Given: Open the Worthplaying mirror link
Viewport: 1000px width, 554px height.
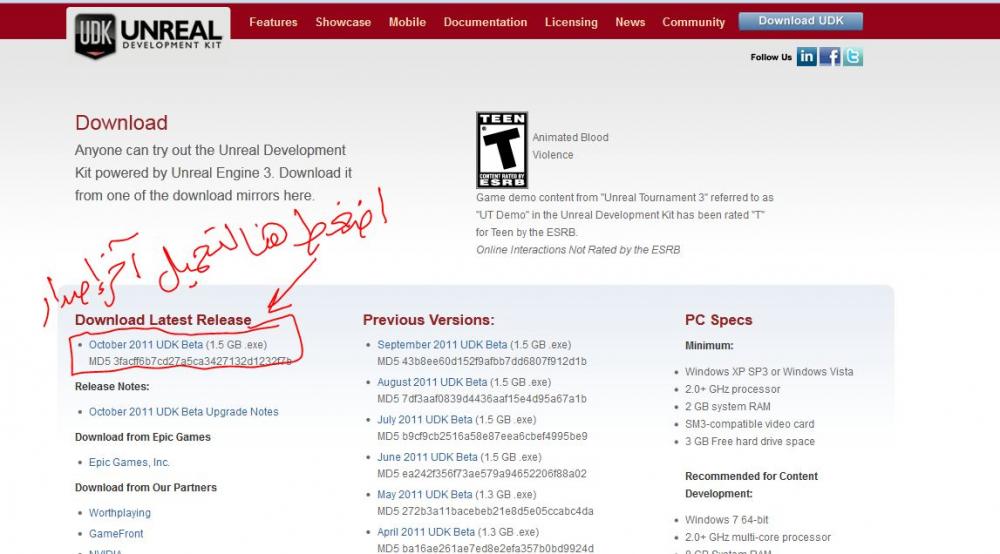Looking at the screenshot, I should [120, 513].
